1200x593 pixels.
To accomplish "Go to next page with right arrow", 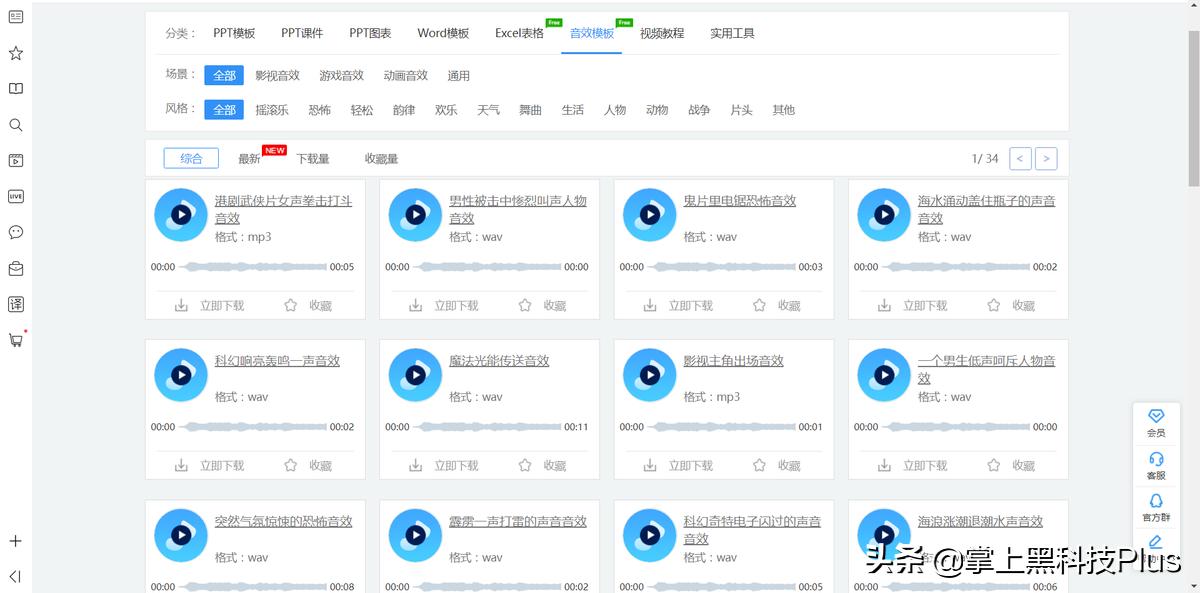I will coord(1046,158).
